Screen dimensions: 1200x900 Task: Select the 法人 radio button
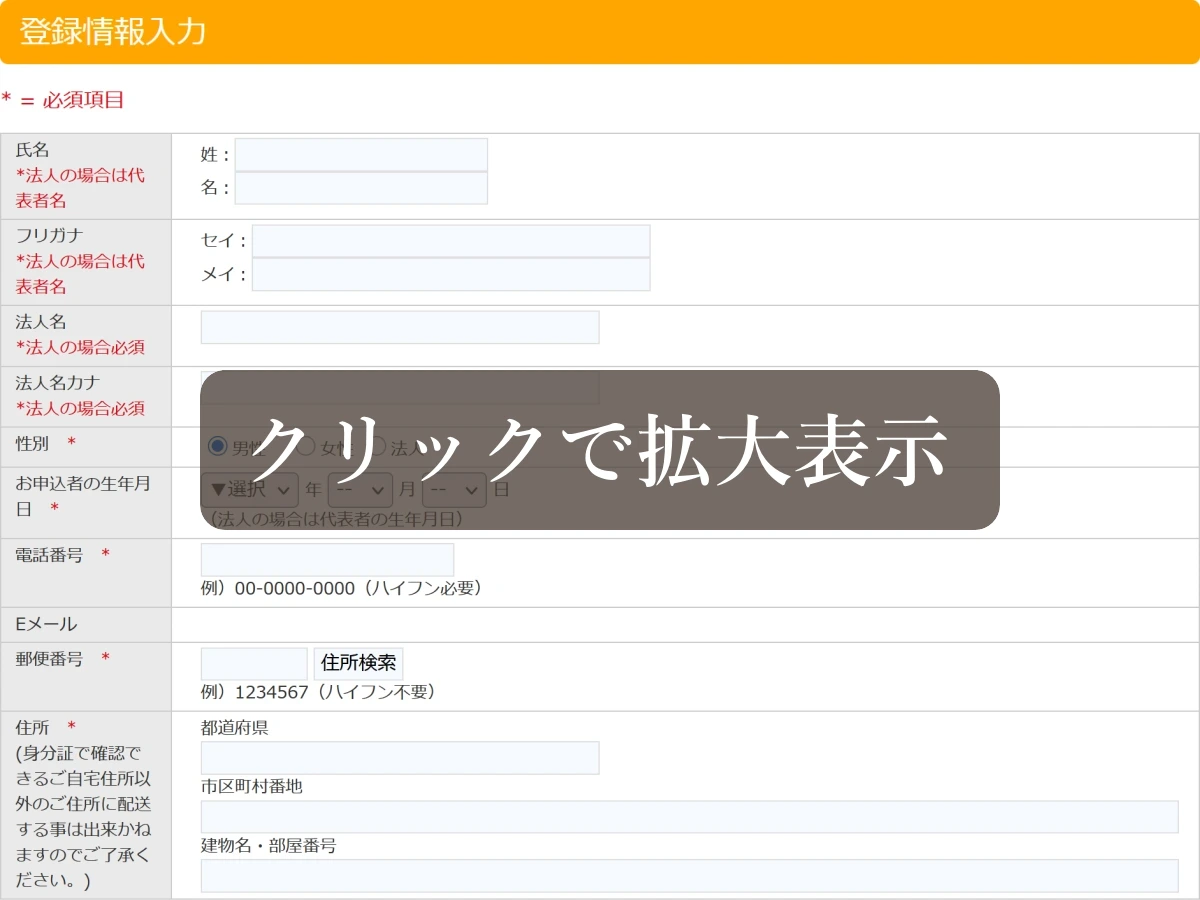[x=378, y=447]
